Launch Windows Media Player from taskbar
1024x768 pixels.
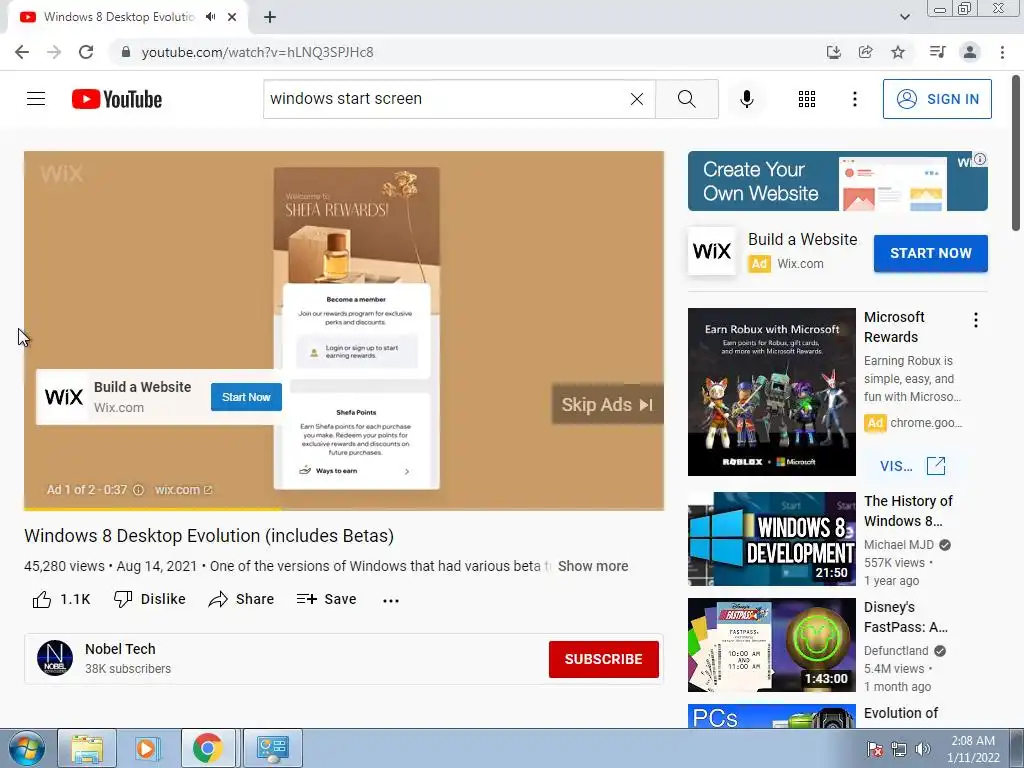(x=147, y=748)
